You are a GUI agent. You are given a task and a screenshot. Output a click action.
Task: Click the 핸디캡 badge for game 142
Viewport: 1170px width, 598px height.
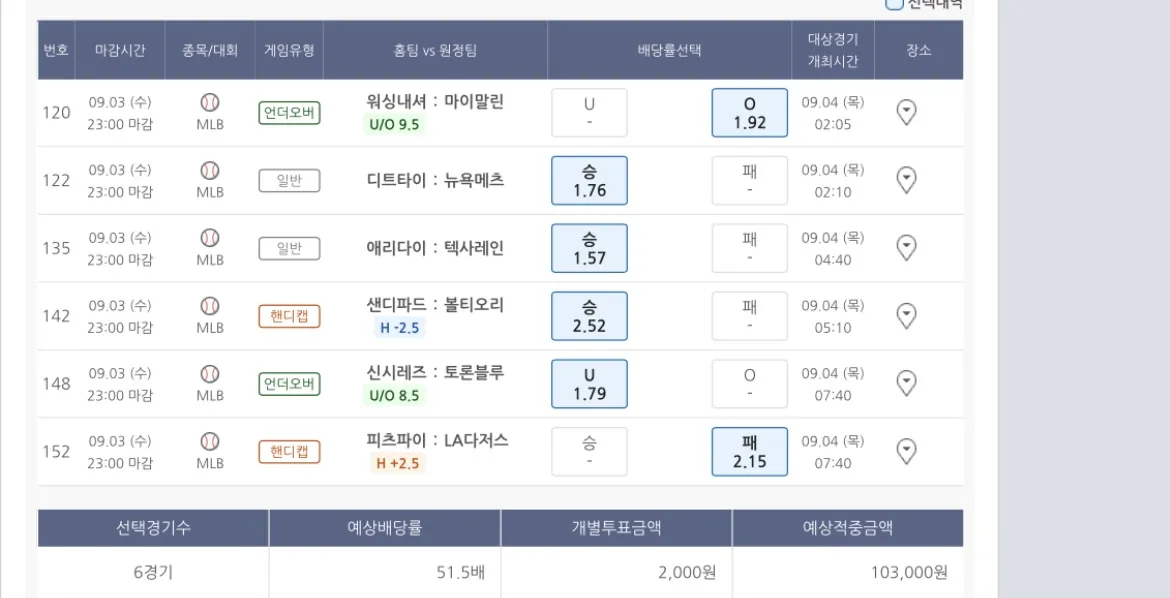289,316
